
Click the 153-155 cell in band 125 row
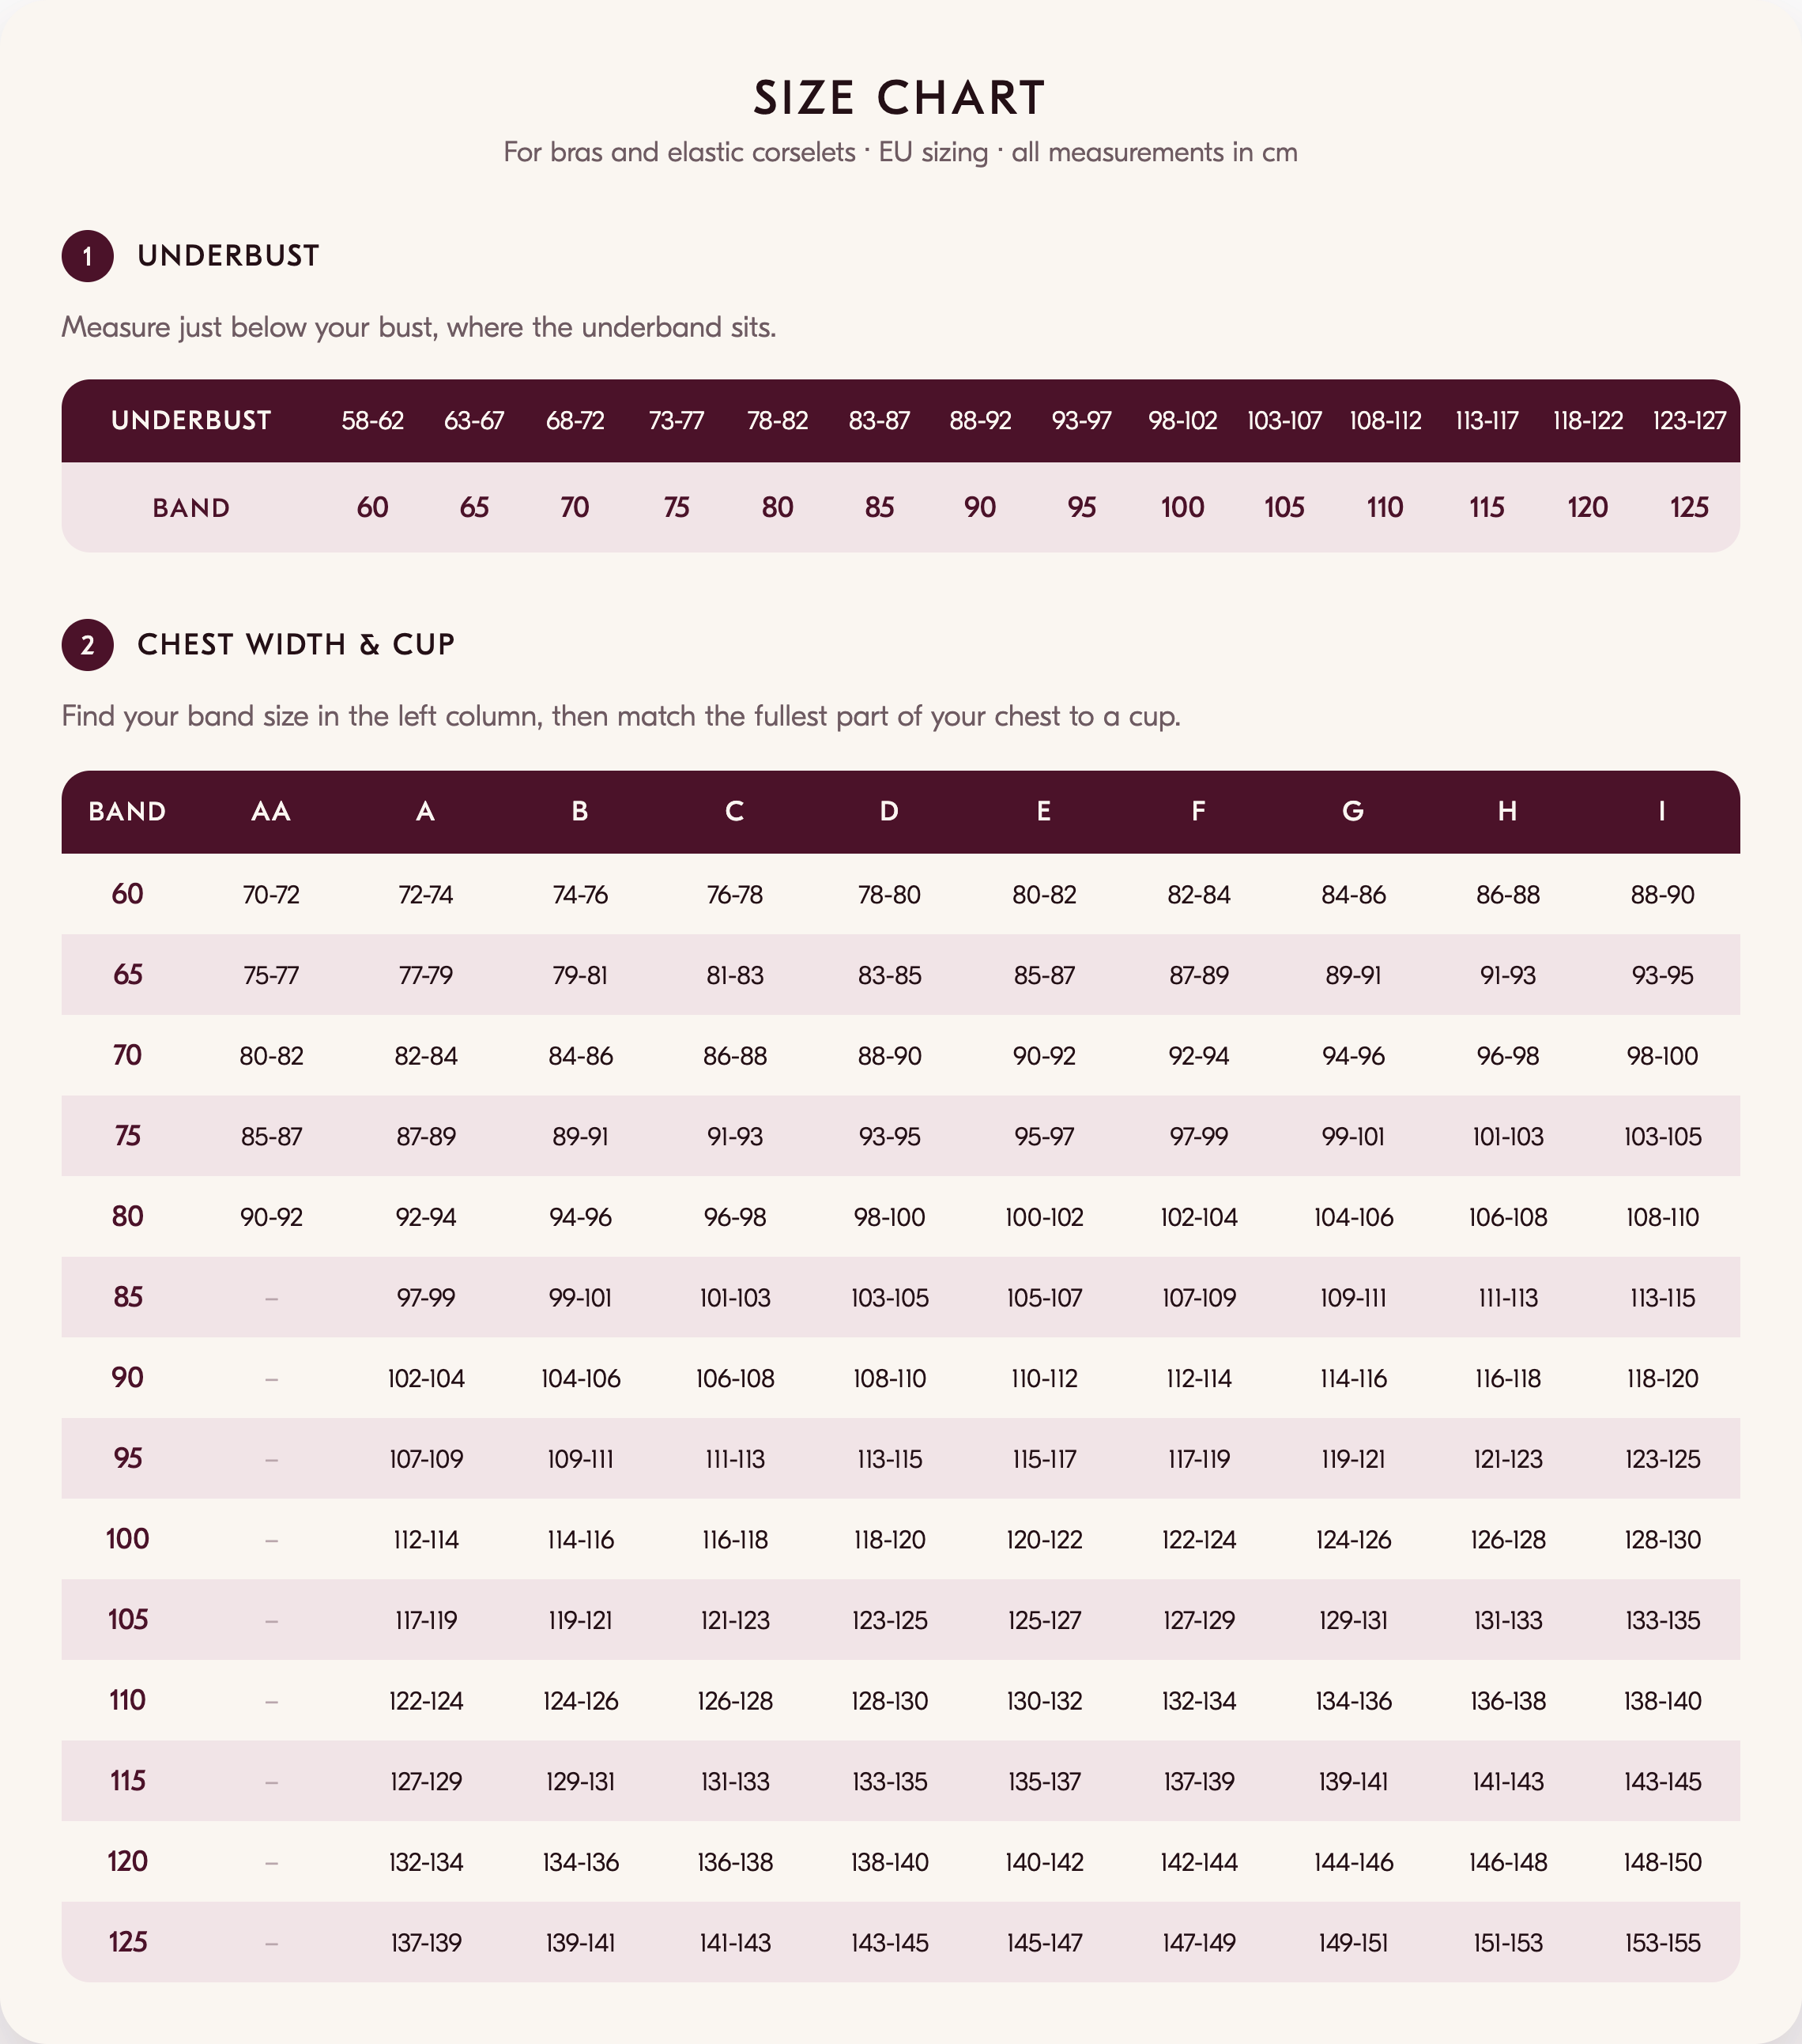pyautogui.click(x=1662, y=1943)
